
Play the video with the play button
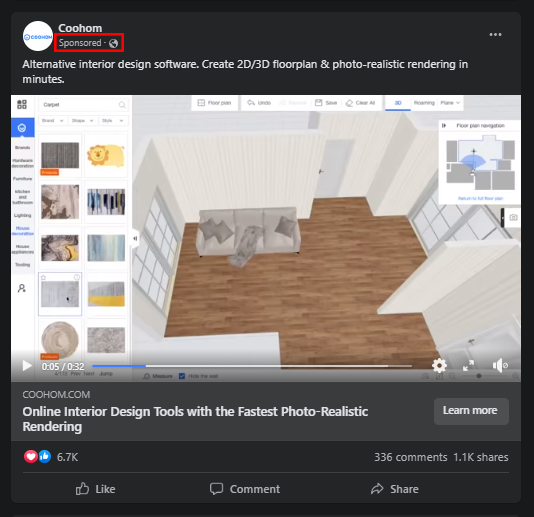pyautogui.click(x=27, y=366)
